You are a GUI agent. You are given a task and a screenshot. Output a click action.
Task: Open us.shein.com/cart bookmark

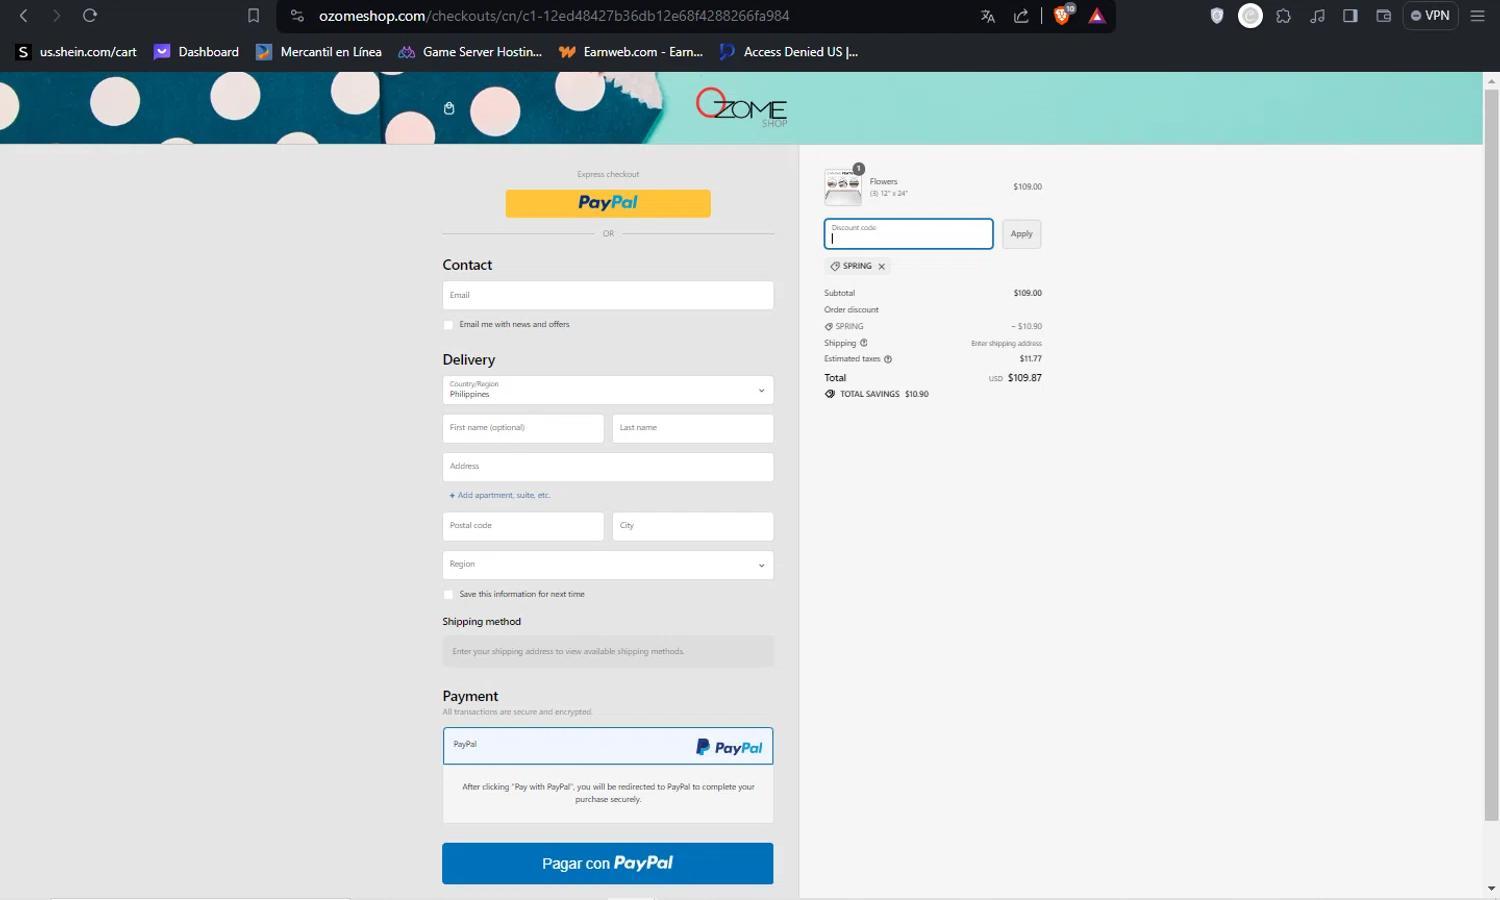(77, 52)
